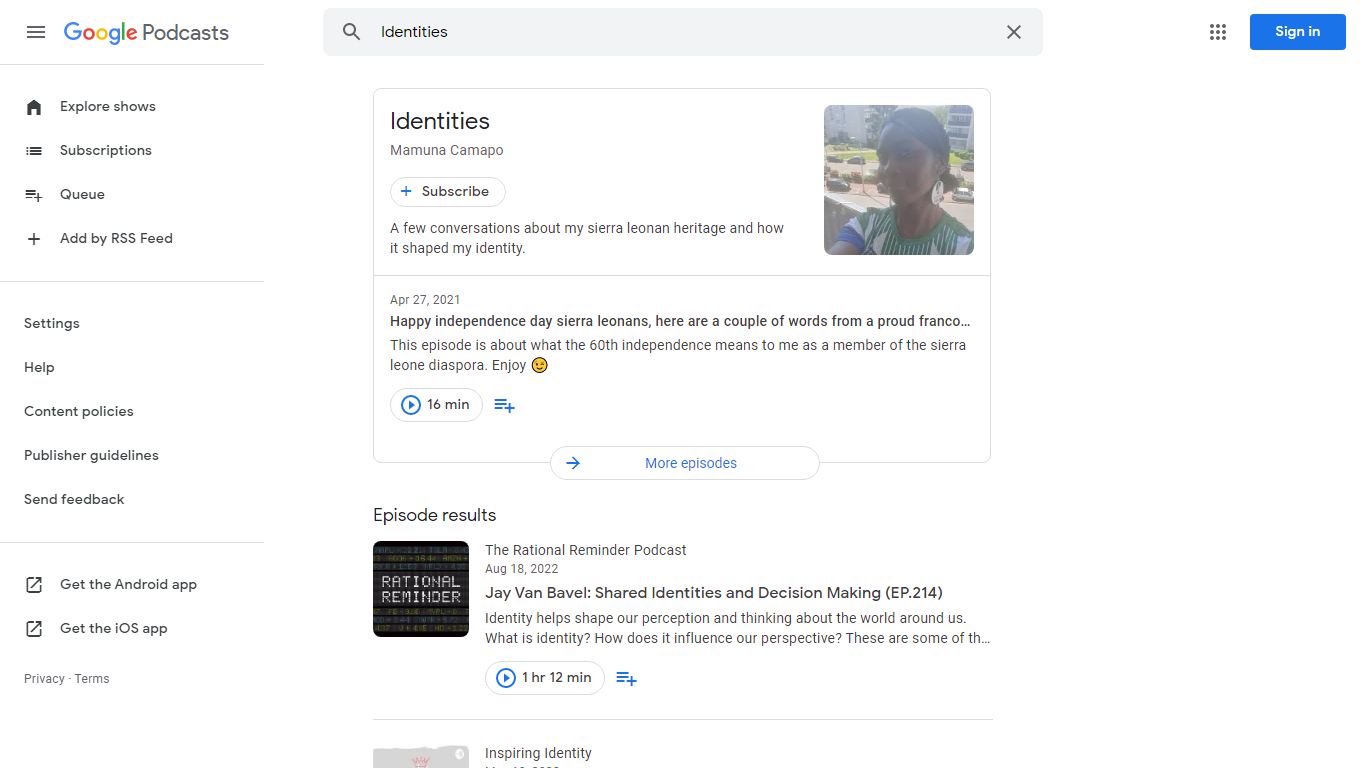Image resolution: width=1366 pixels, height=768 pixels.
Task: Click The Rational Reminder Podcast name
Action: (x=586, y=550)
